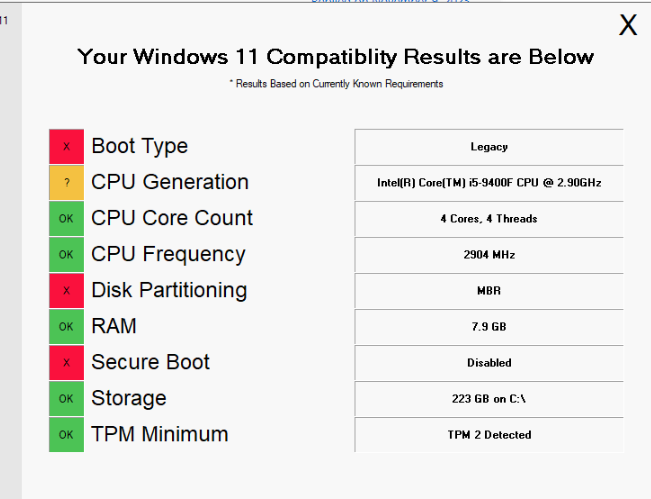This screenshot has width=651, height=499.
Task: Click the 4 Cores, 4 Threads result box
Action: coord(489,219)
